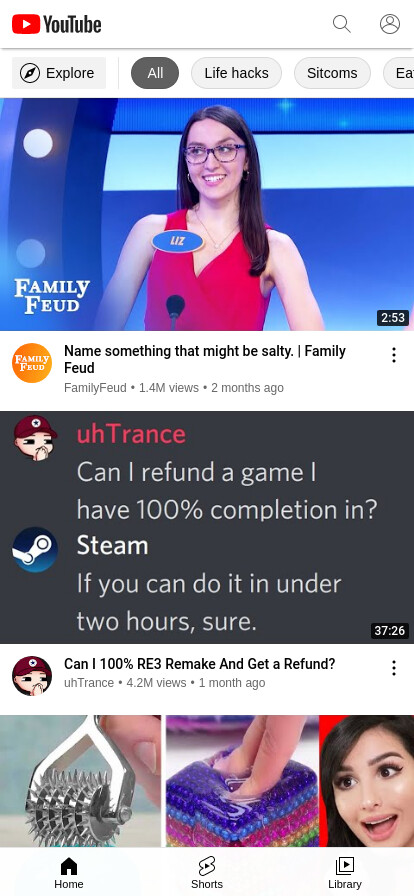Open the uhTrance channel avatar

[x=32, y=675]
